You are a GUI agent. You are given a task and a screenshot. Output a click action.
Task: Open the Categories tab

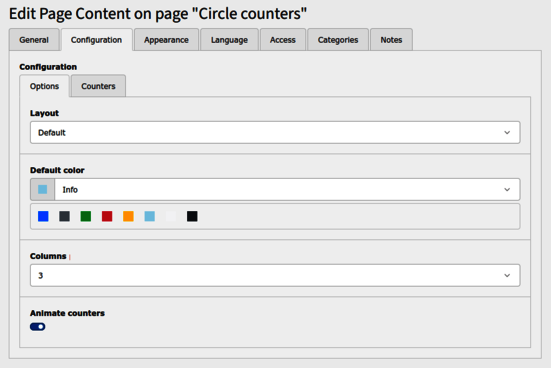pyautogui.click(x=338, y=40)
